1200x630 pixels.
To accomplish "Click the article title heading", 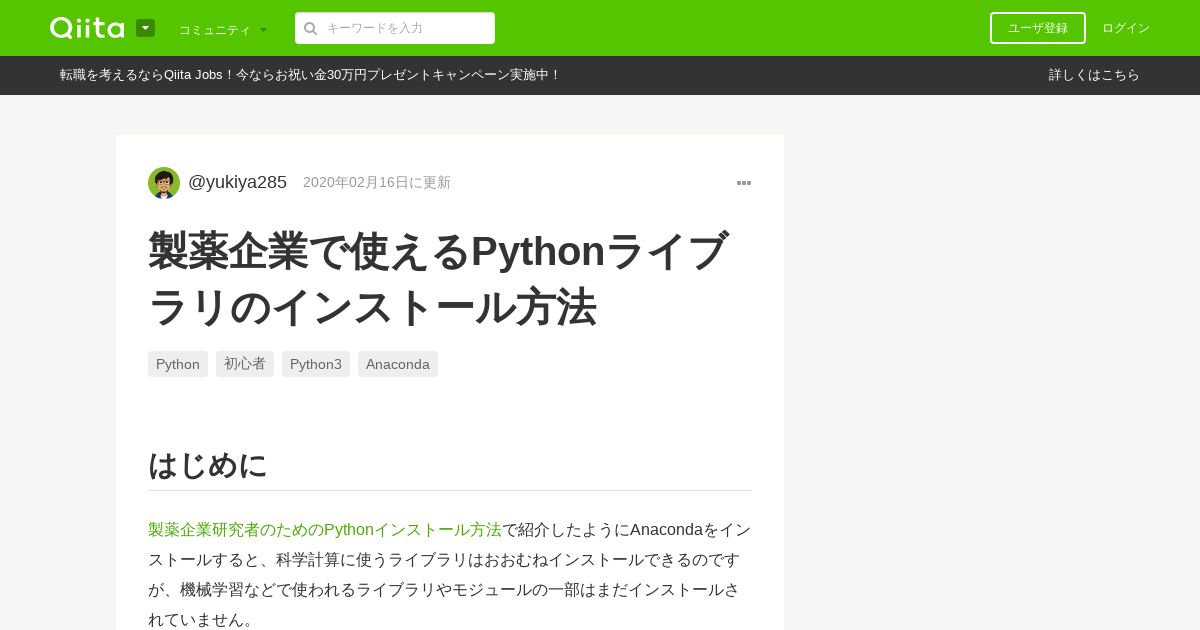I will (440, 278).
